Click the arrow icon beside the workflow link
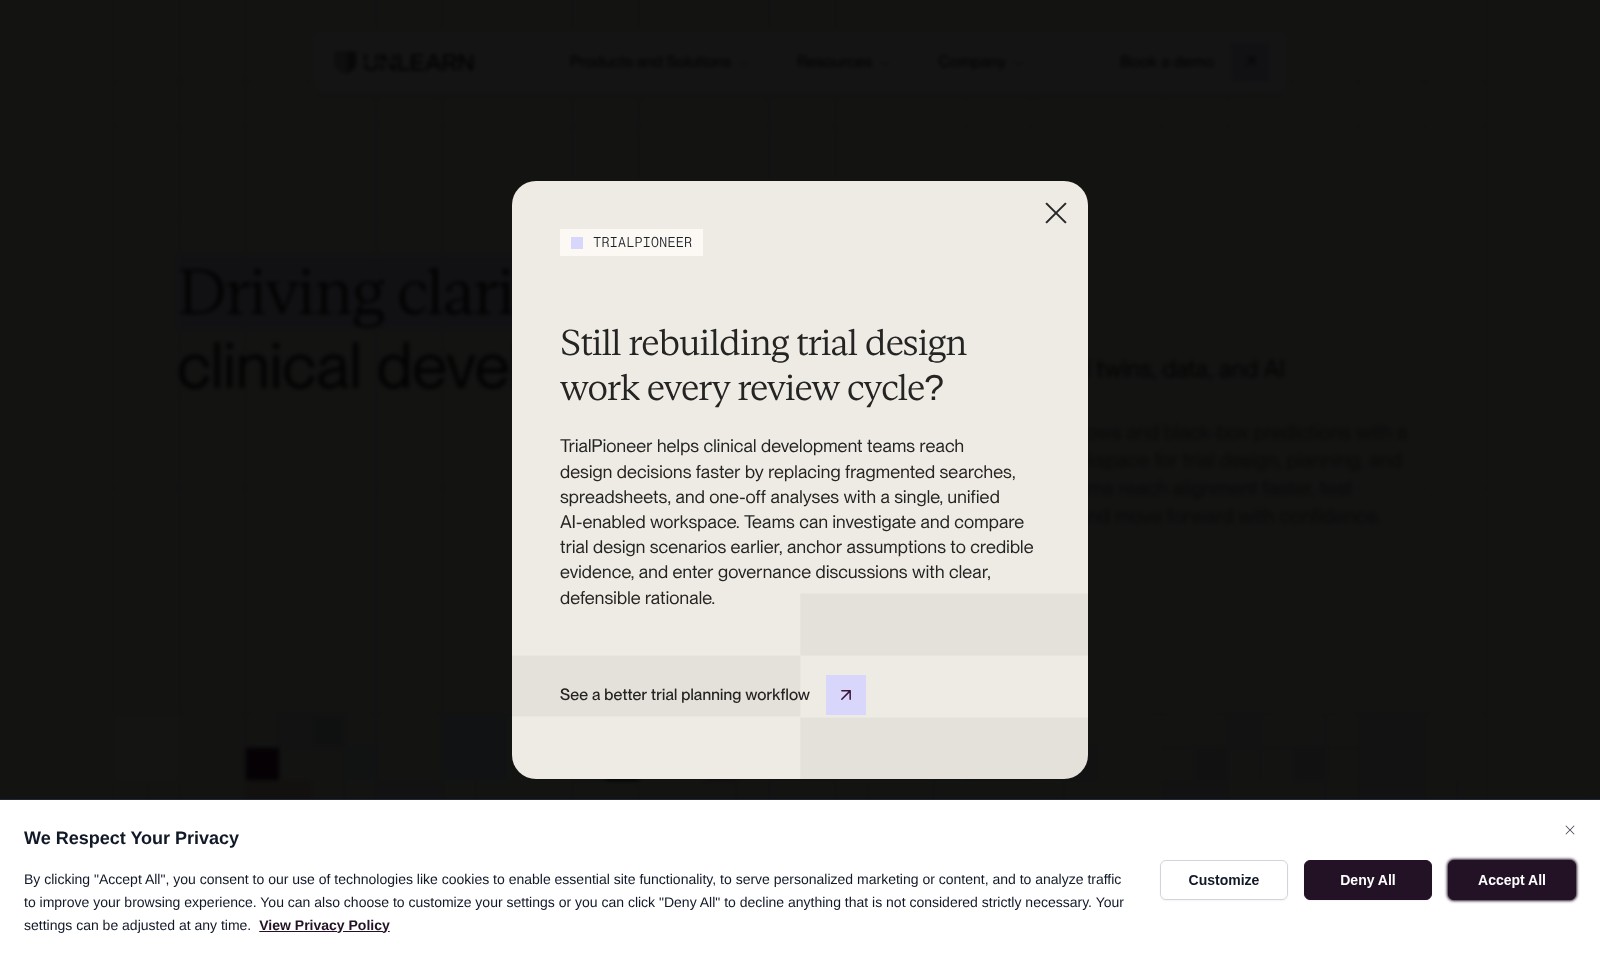 click(846, 695)
